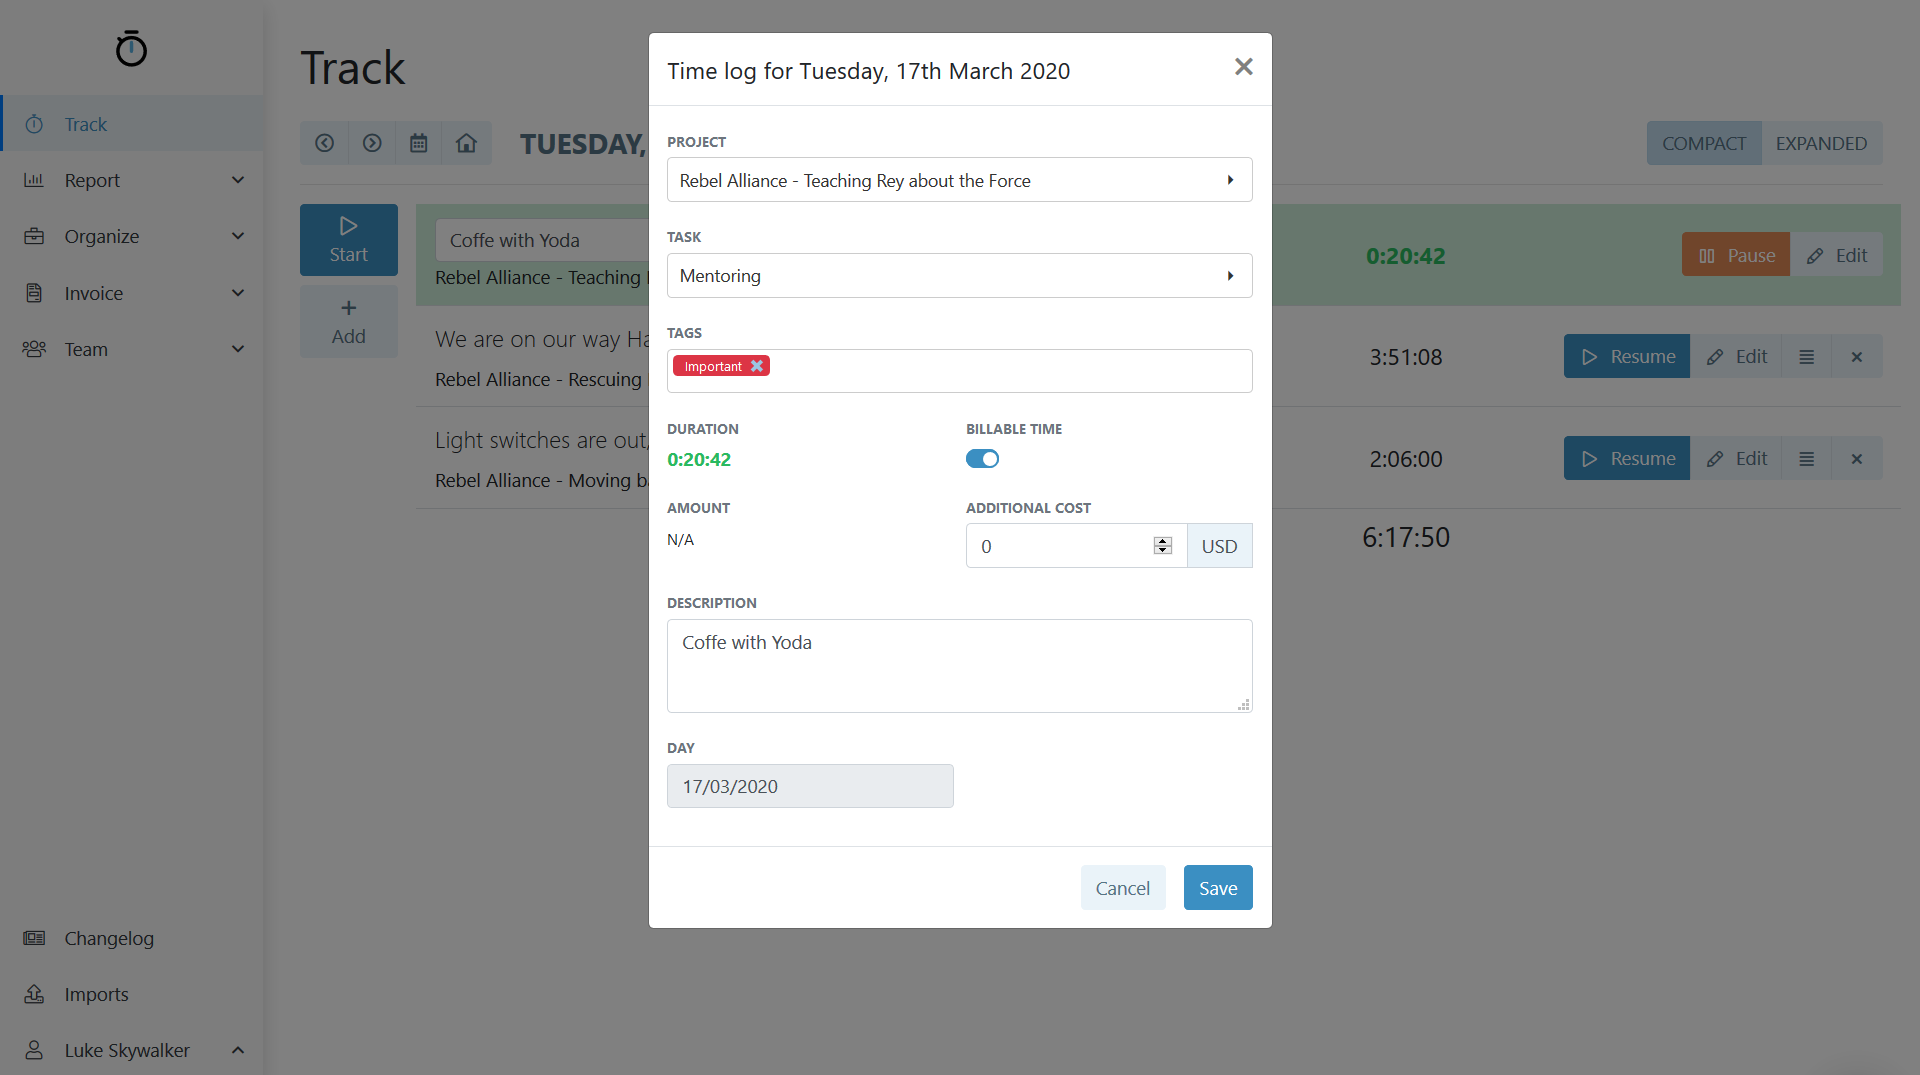This screenshot has height=1075, width=1920.
Task: Switch to COMPACT view
Action: pos(1703,143)
